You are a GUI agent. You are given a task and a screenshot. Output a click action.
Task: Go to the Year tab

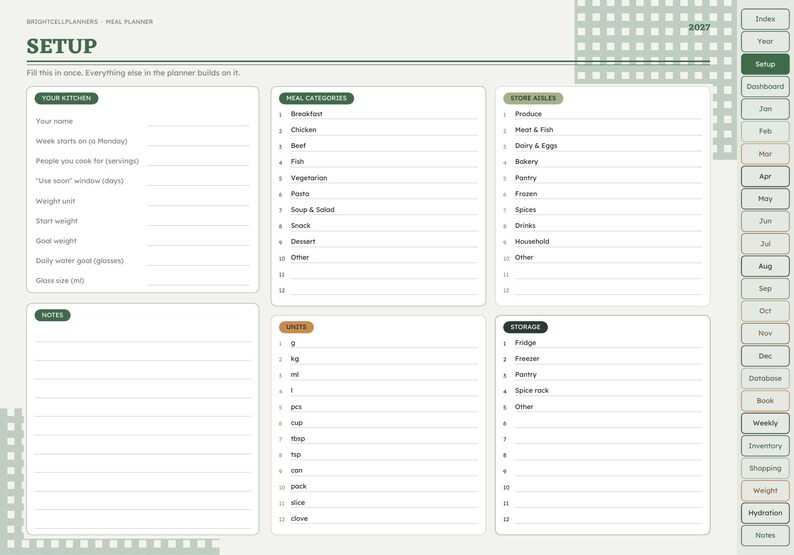(x=765, y=42)
